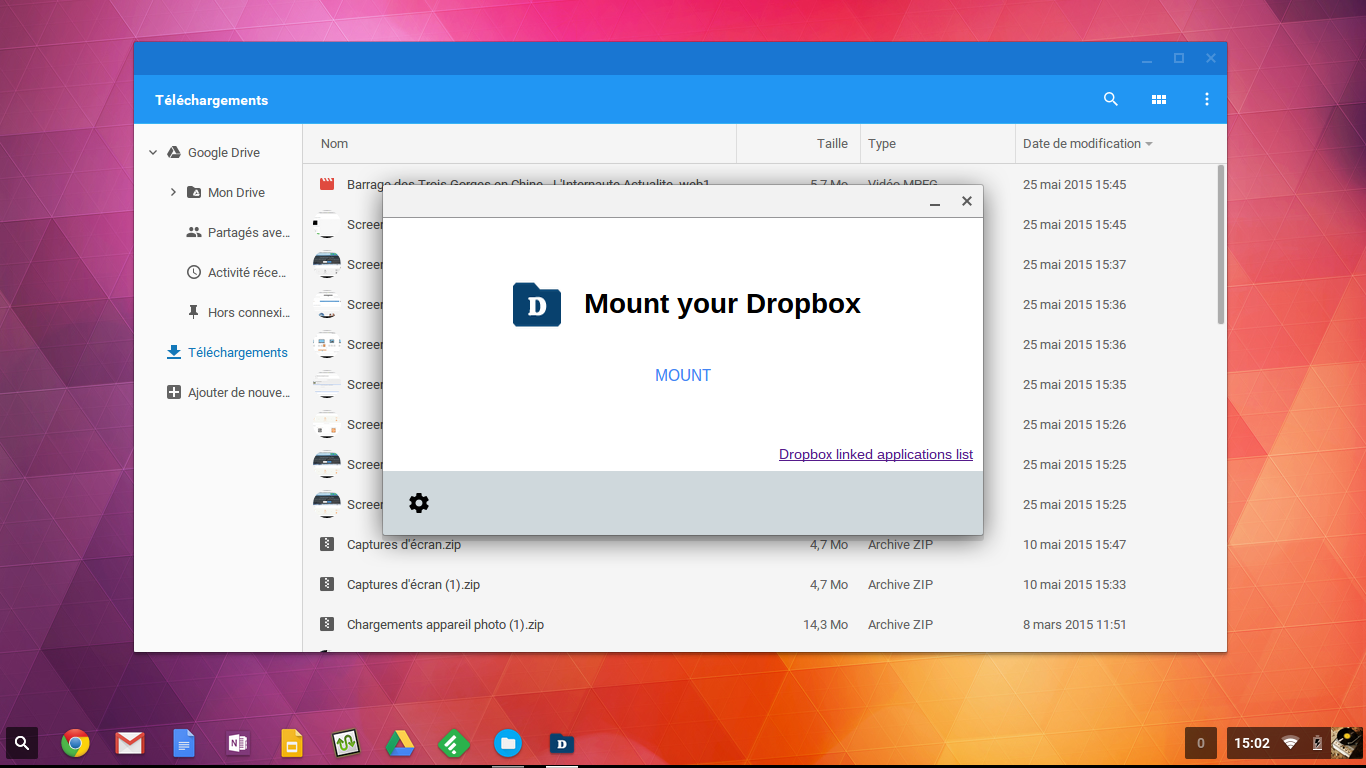Open the Files app three-dot menu
The image size is (1366, 768).
[x=1207, y=99]
